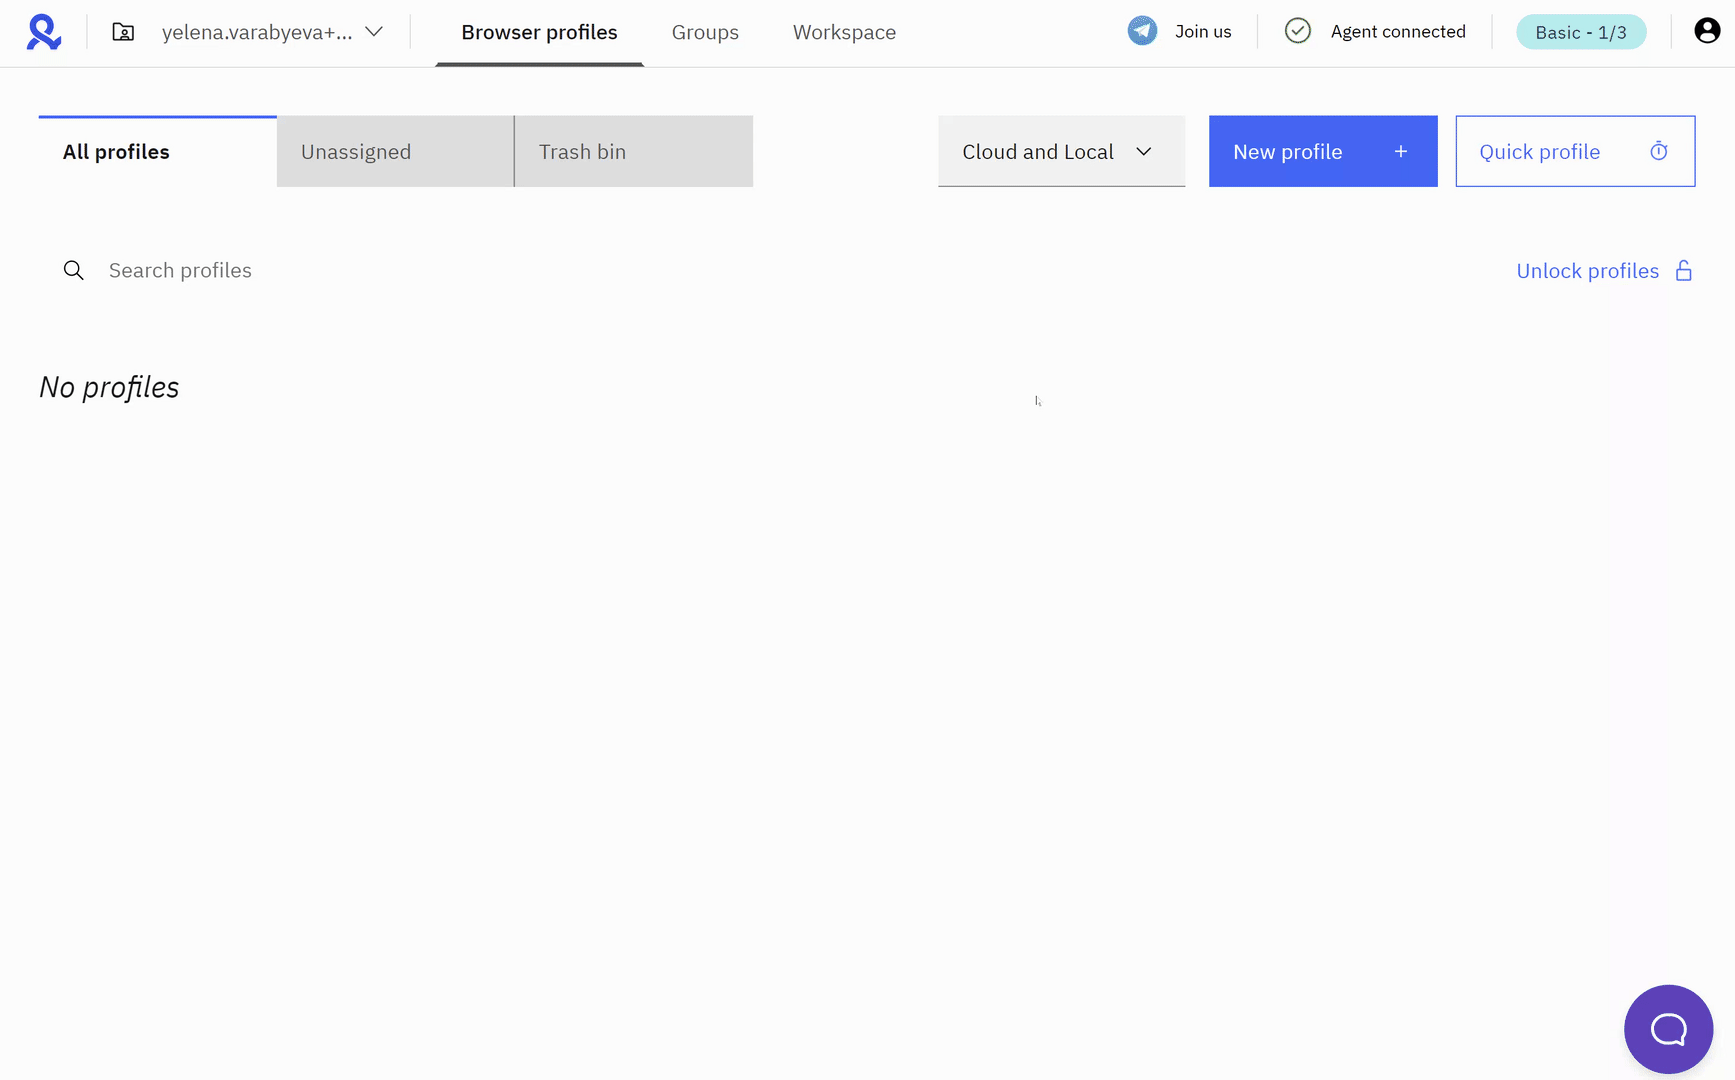
Task: Open the Cloud and Local dropdown
Action: click(x=1061, y=151)
